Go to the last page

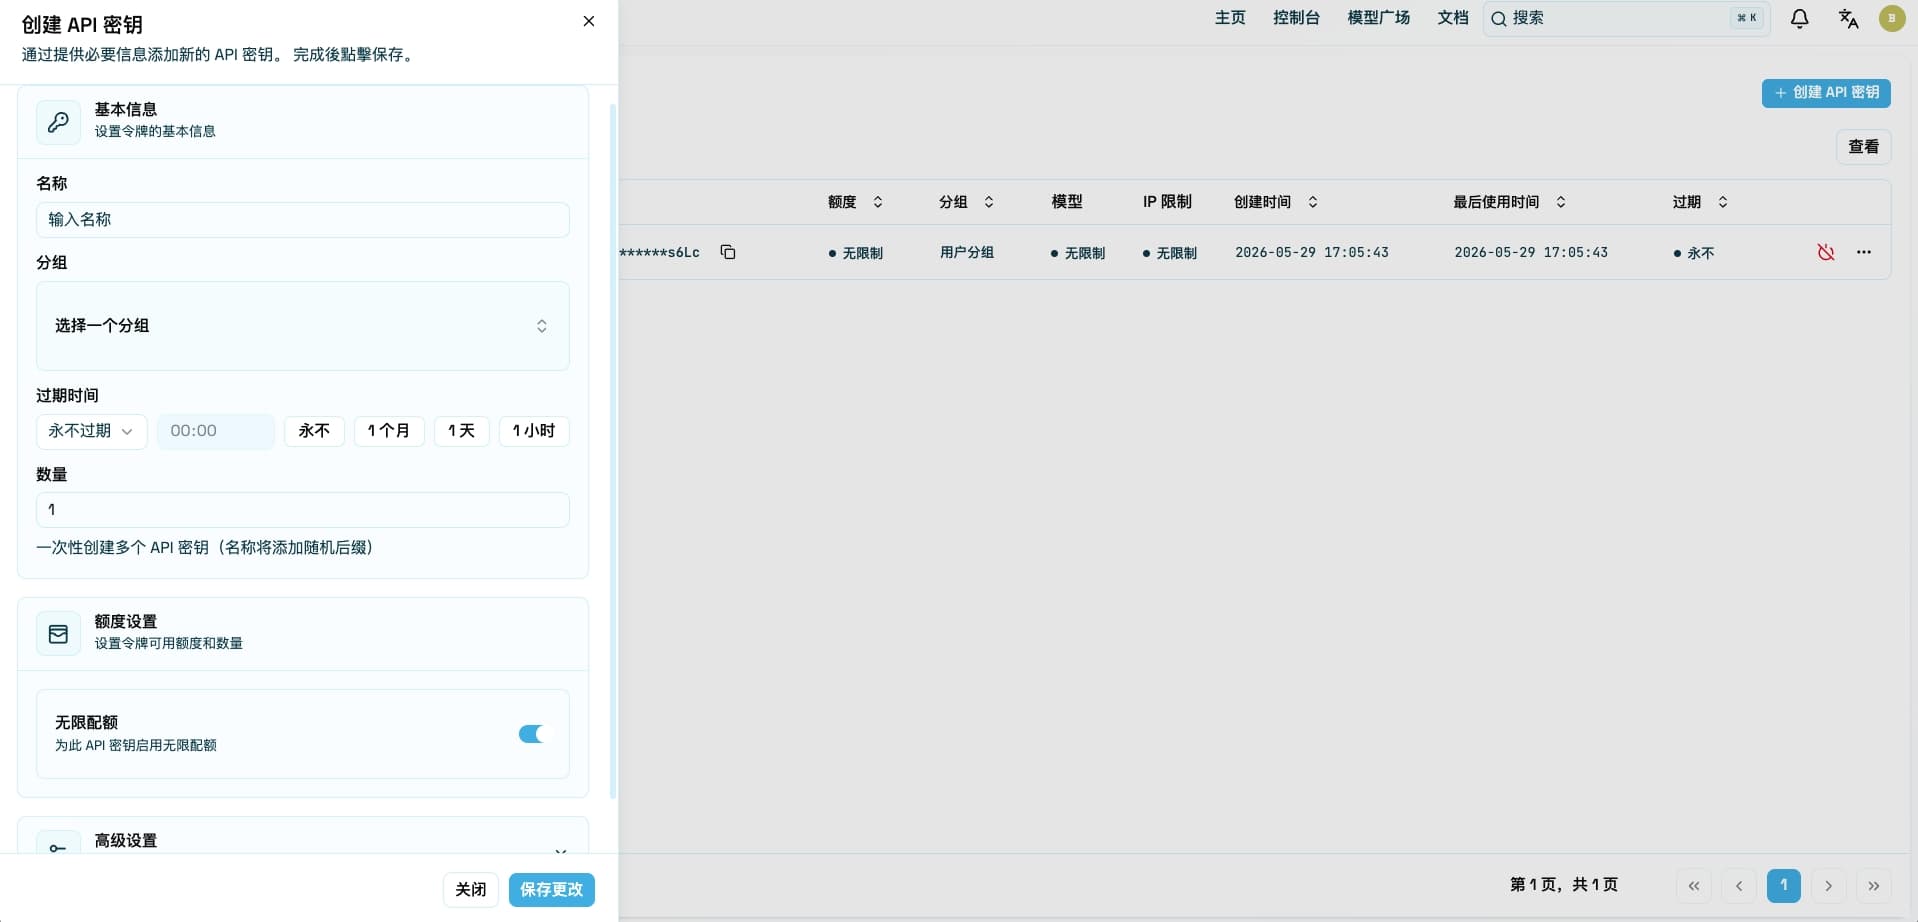(x=1874, y=886)
